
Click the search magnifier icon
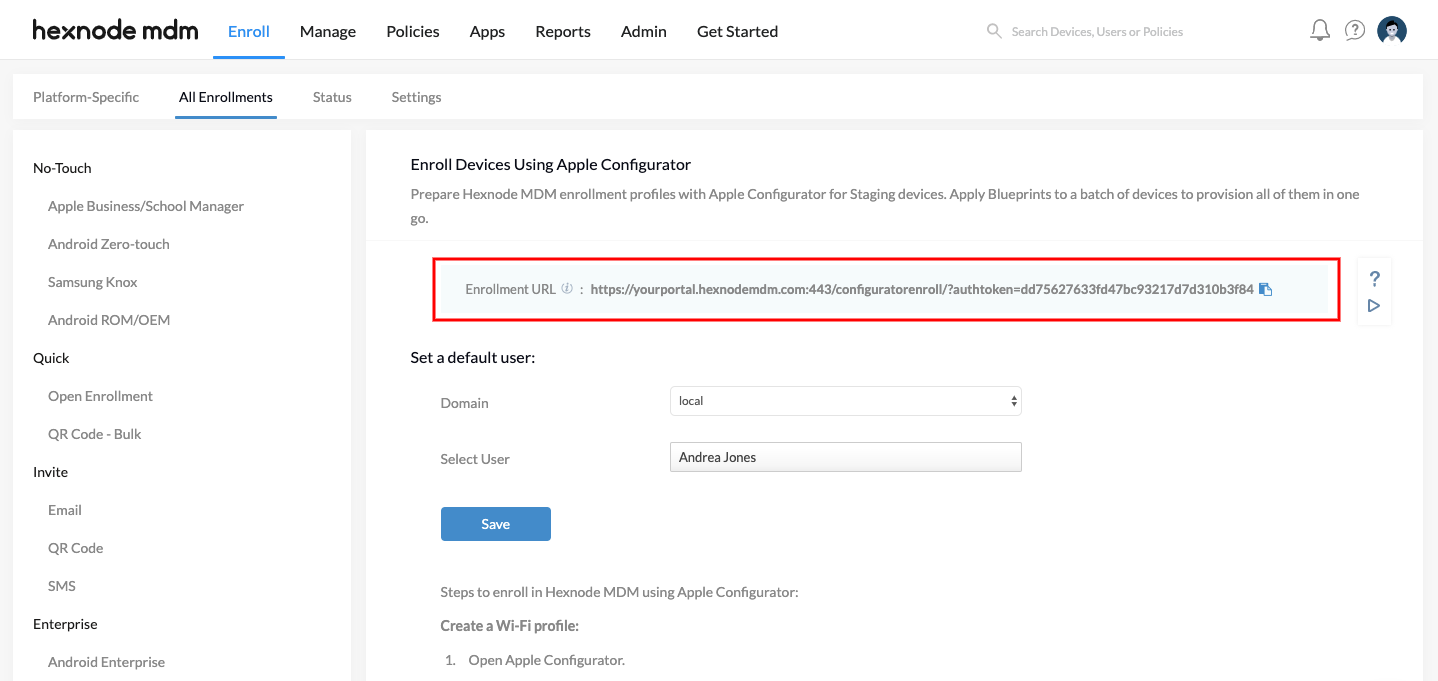tap(994, 31)
